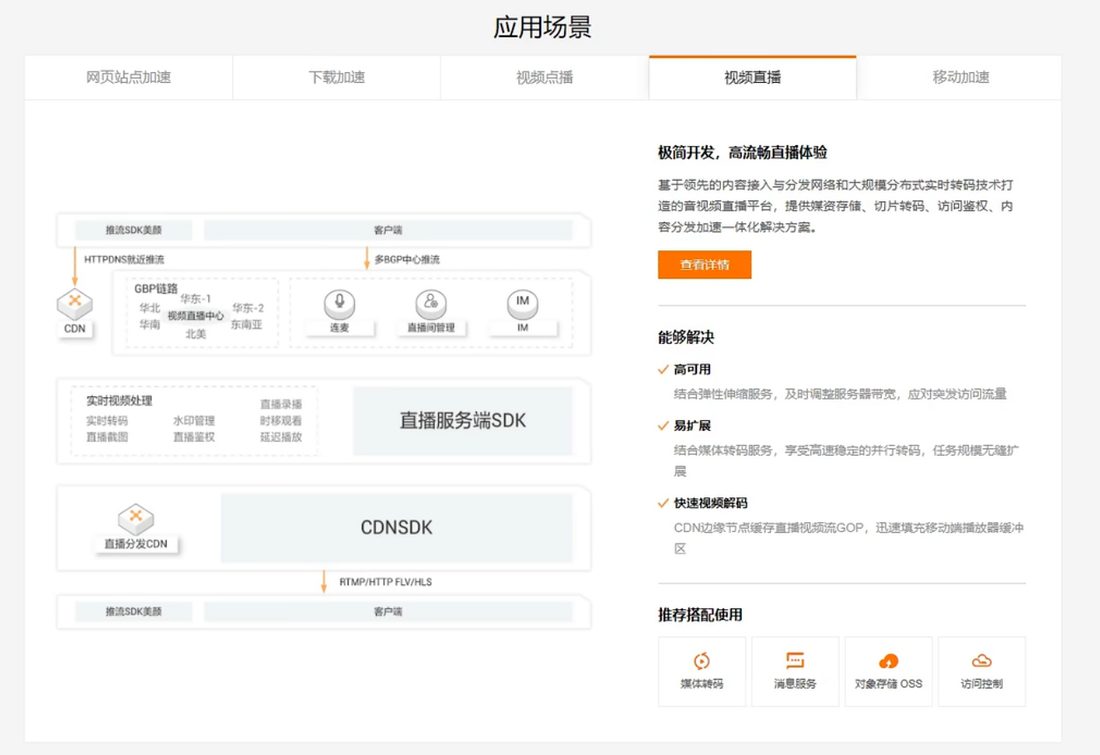Click the 视频直播中心 label

(x=196, y=316)
